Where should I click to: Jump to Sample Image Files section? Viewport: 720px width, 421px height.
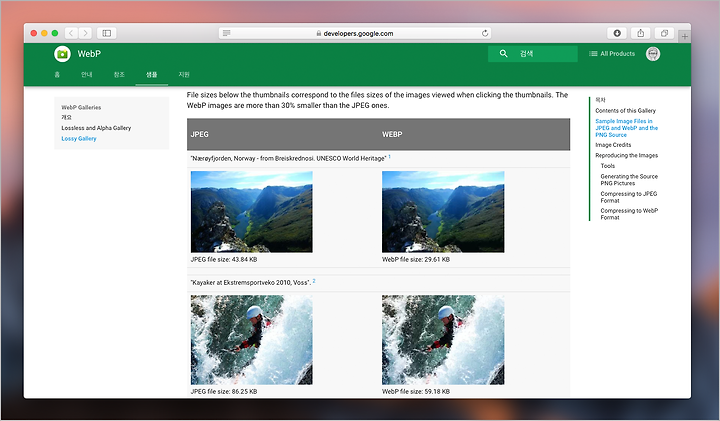click(x=626, y=128)
